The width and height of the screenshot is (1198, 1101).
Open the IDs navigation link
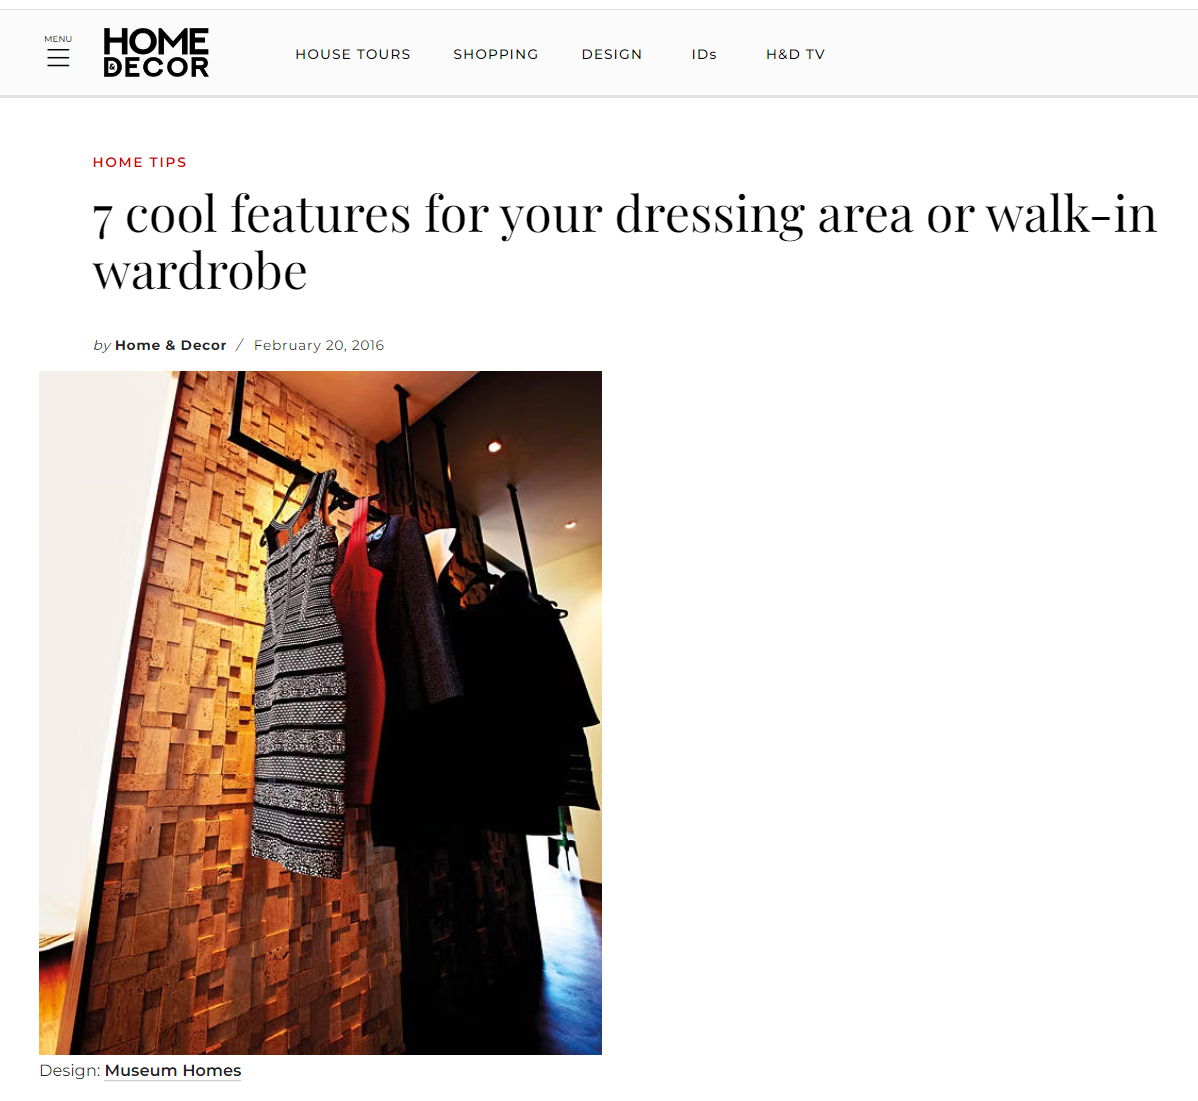pyautogui.click(x=704, y=54)
